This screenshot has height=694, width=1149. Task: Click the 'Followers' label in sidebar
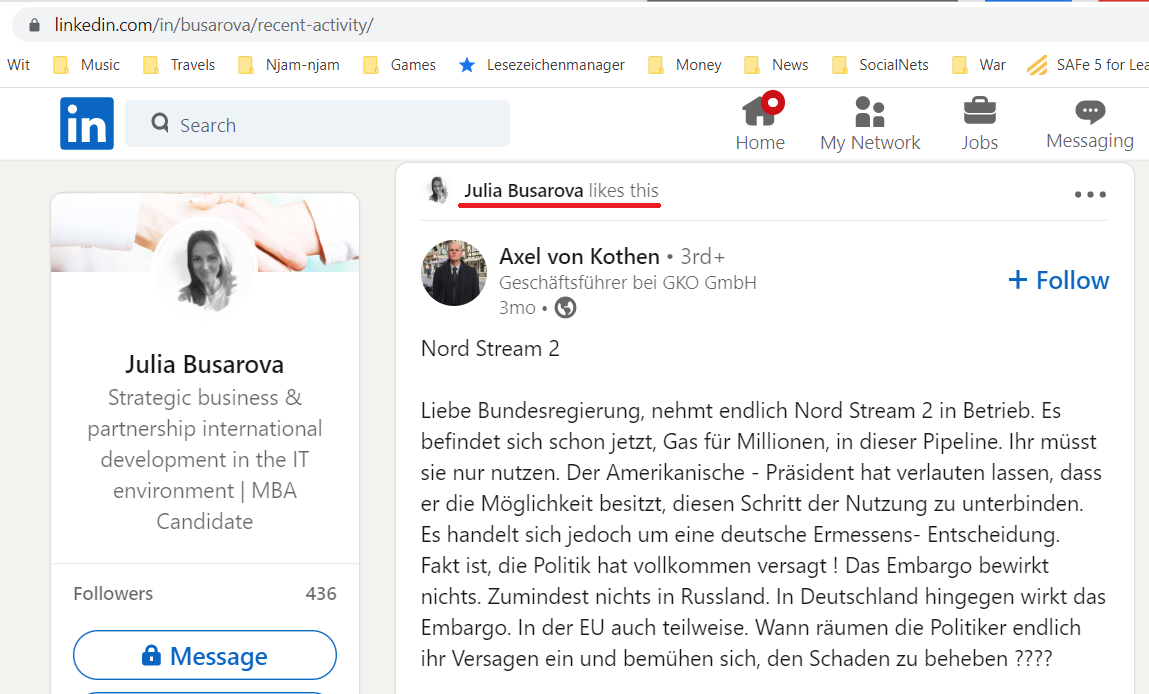coord(113,594)
